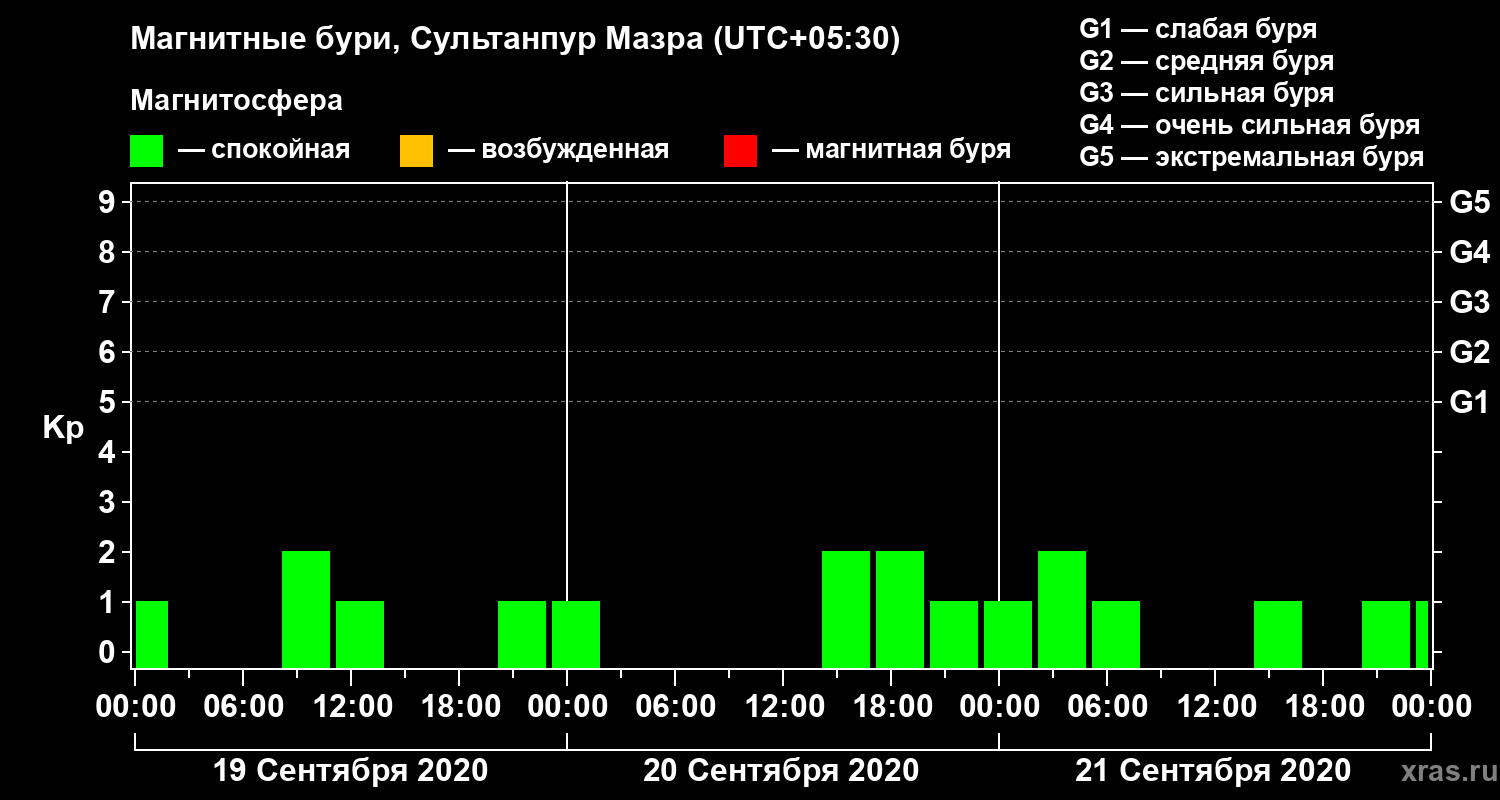Click the '— магнитная буря' legend label
Image resolution: width=1500 pixels, height=800 pixels.
point(891,150)
